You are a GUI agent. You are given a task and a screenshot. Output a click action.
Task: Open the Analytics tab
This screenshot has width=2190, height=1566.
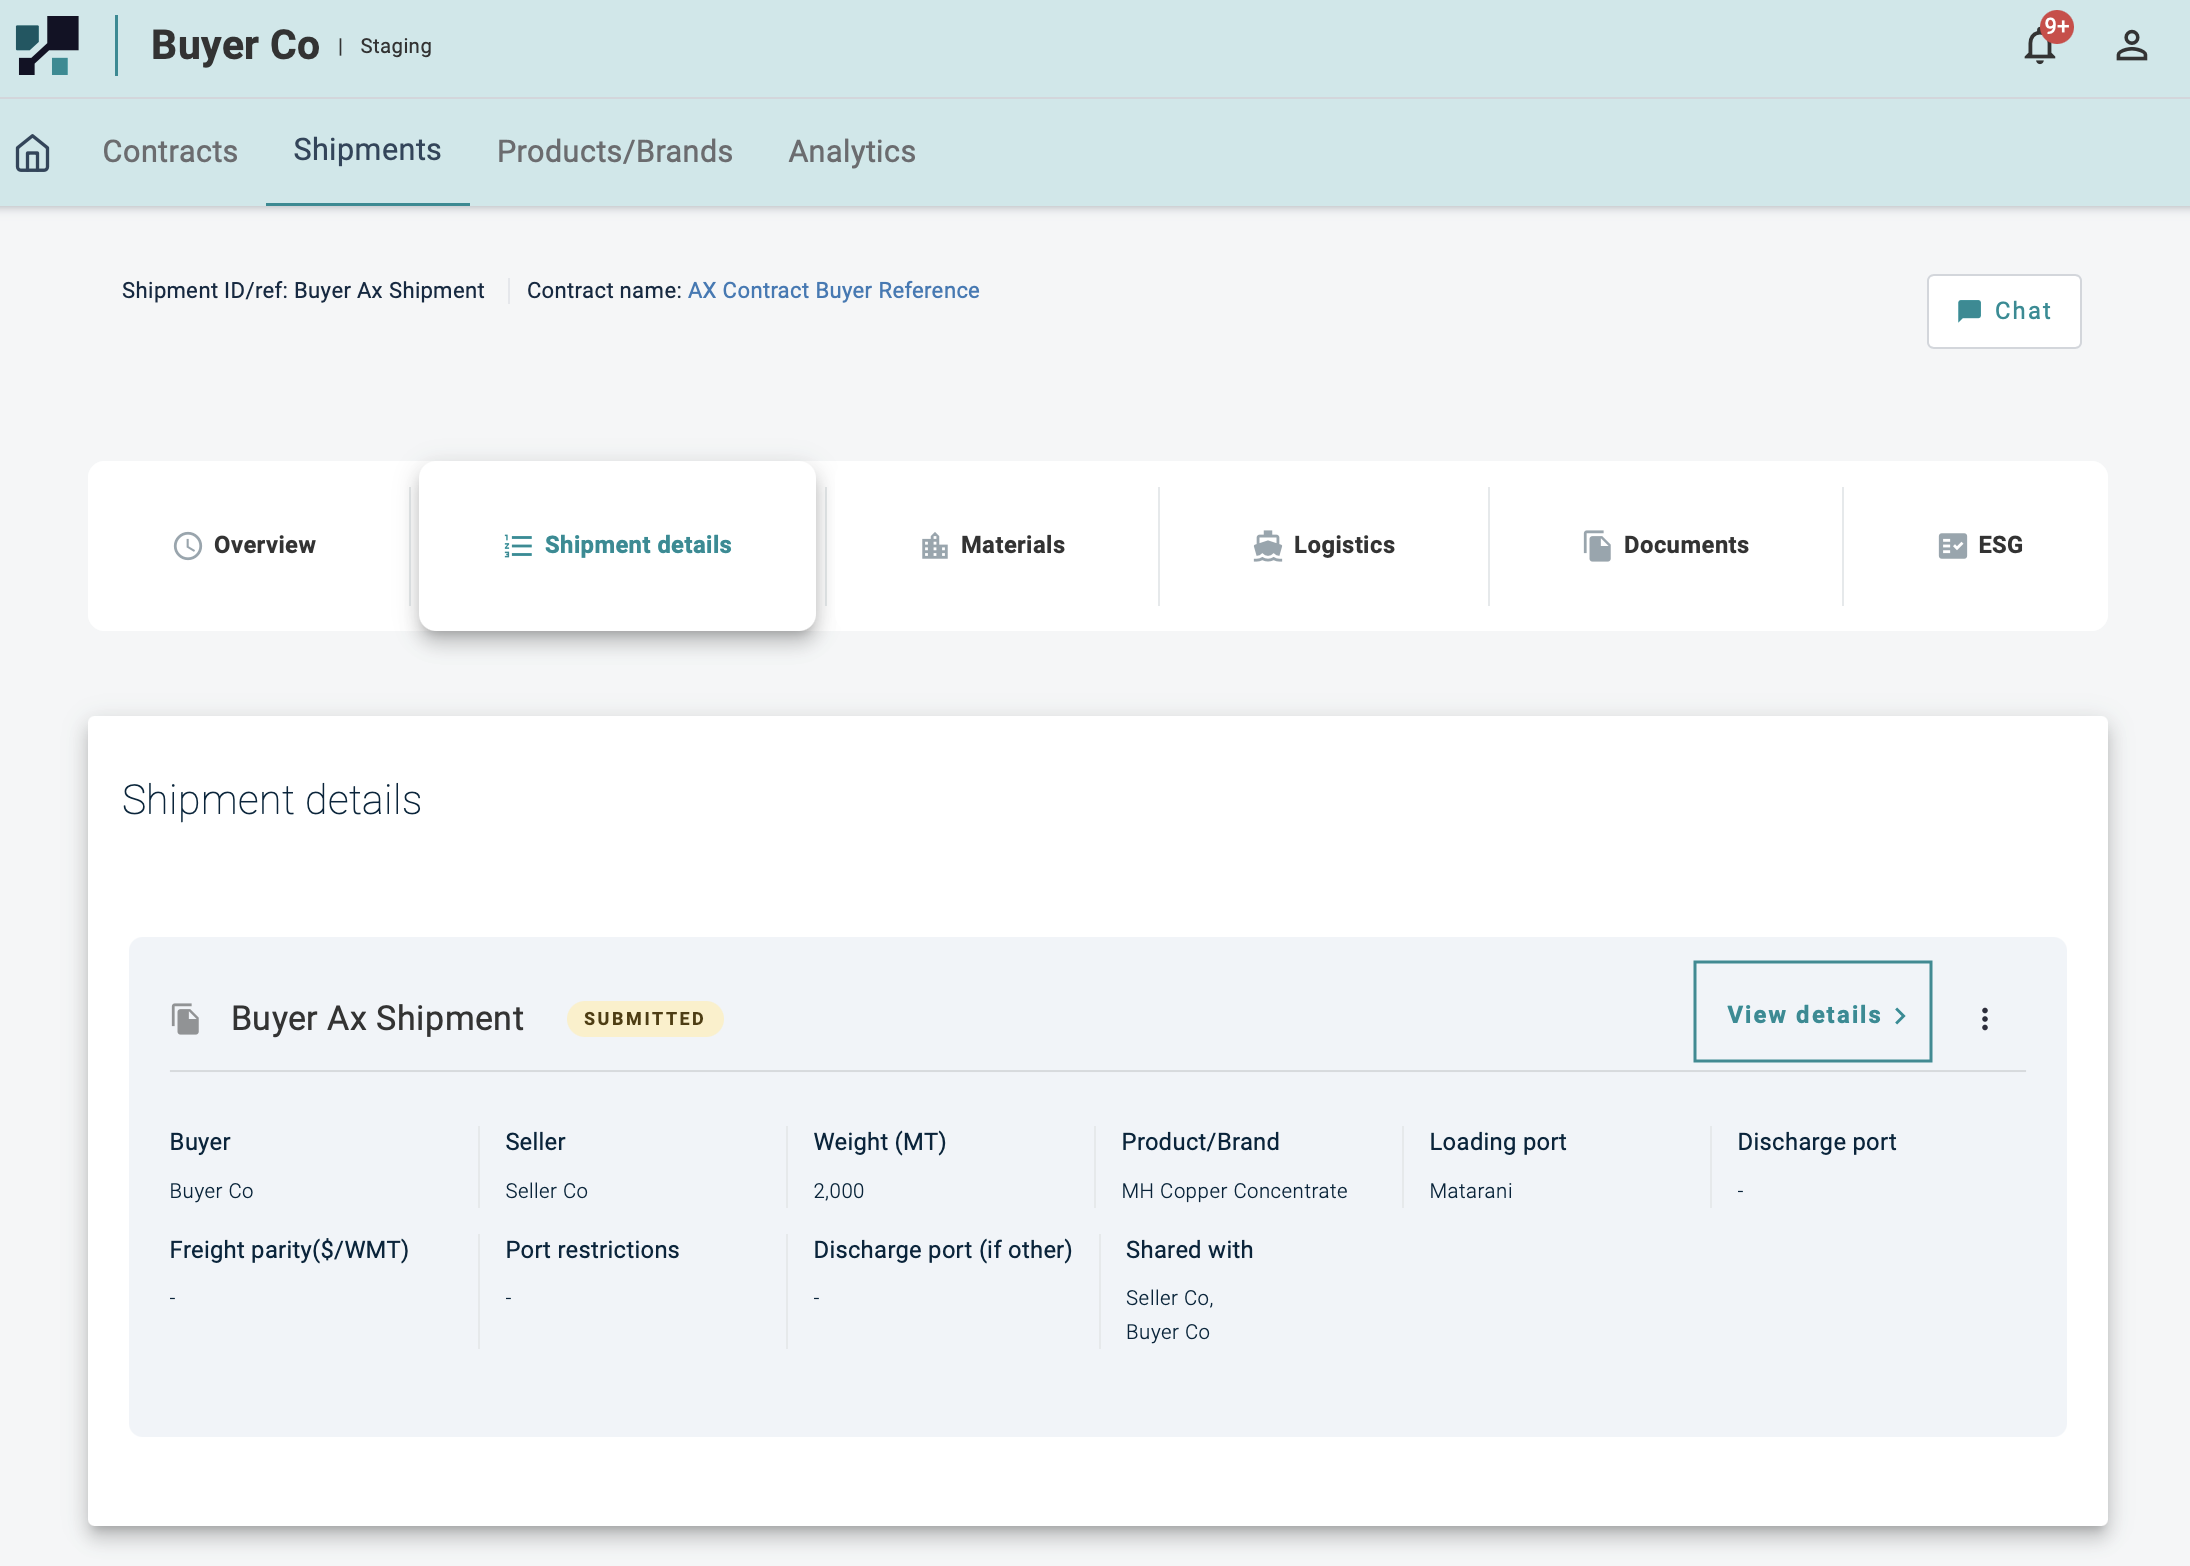point(851,152)
